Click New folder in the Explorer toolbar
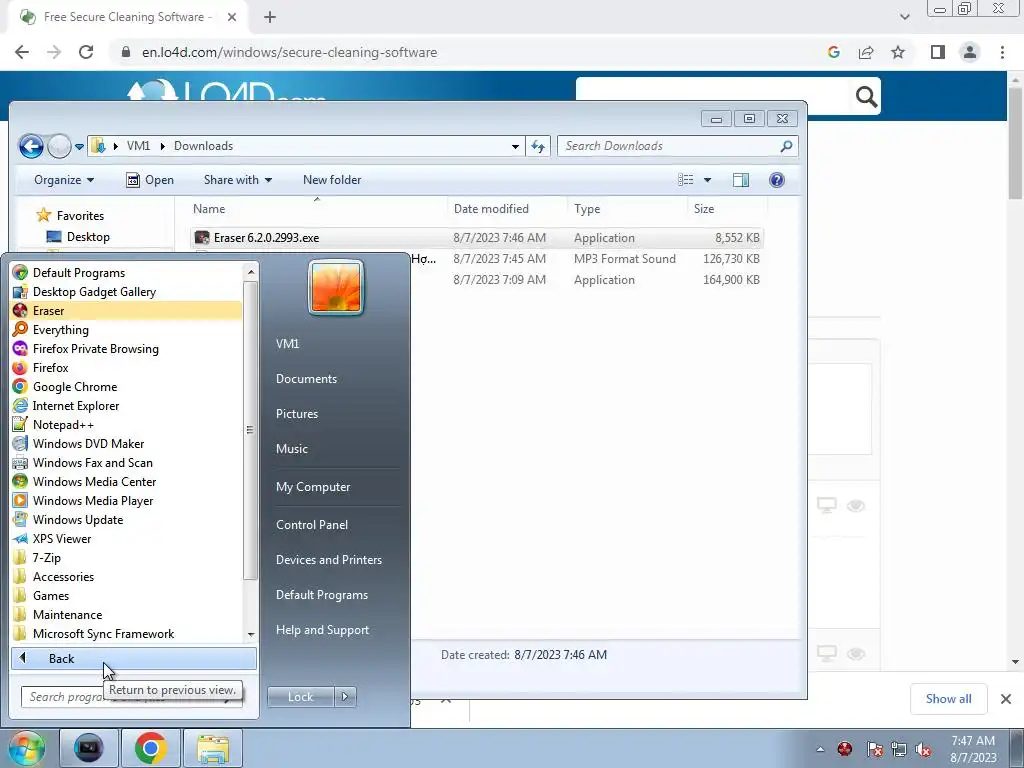Viewport: 1024px width, 768px height. click(332, 180)
